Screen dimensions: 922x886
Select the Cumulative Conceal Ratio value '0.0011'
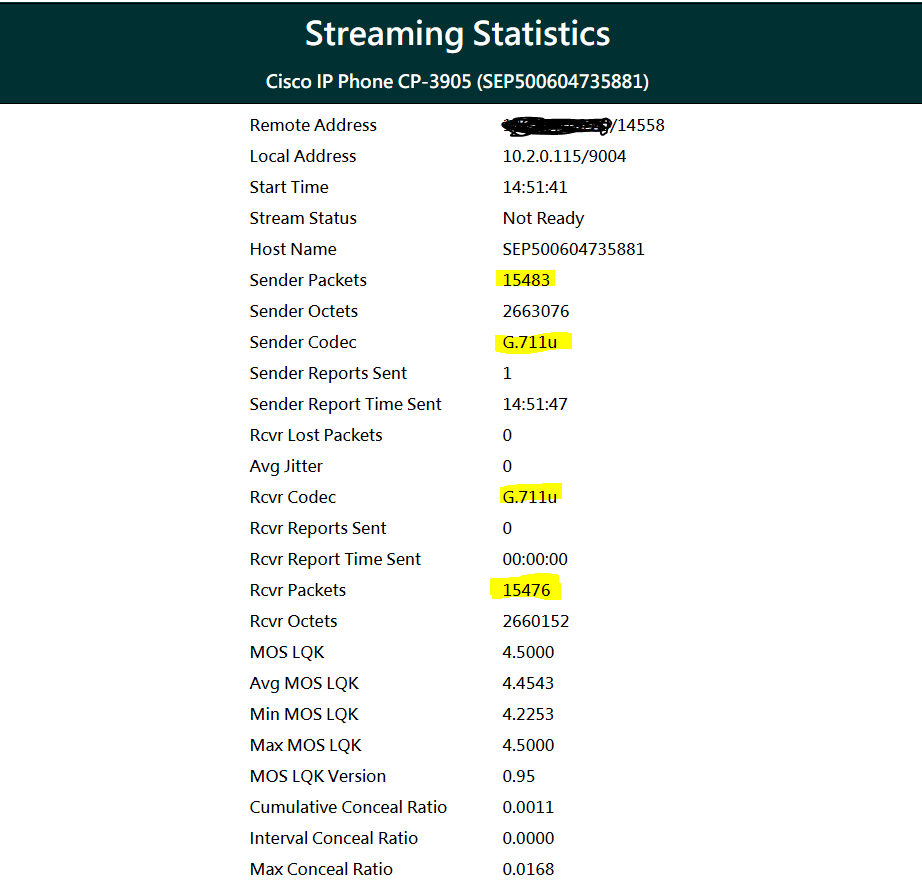pos(528,808)
